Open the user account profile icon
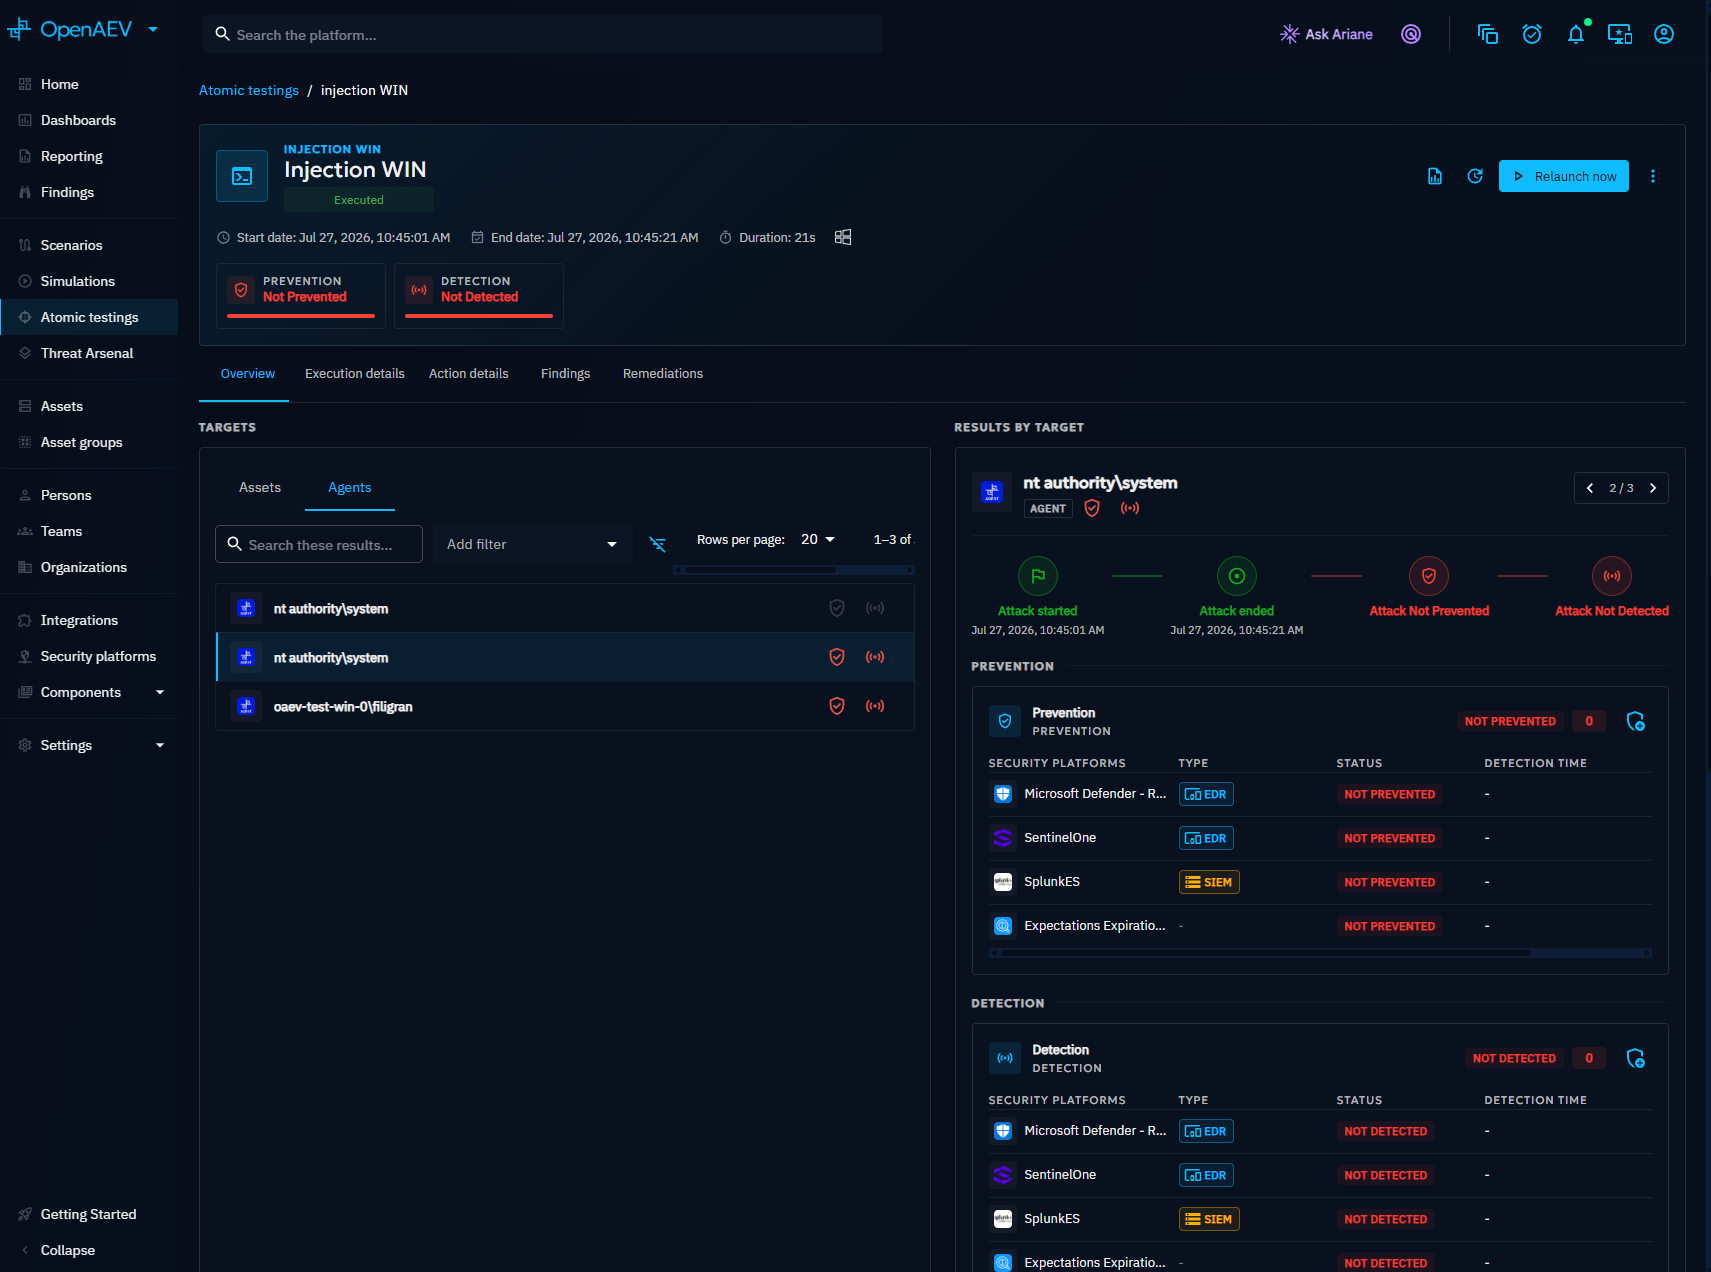1711x1272 pixels. pyautogui.click(x=1664, y=34)
